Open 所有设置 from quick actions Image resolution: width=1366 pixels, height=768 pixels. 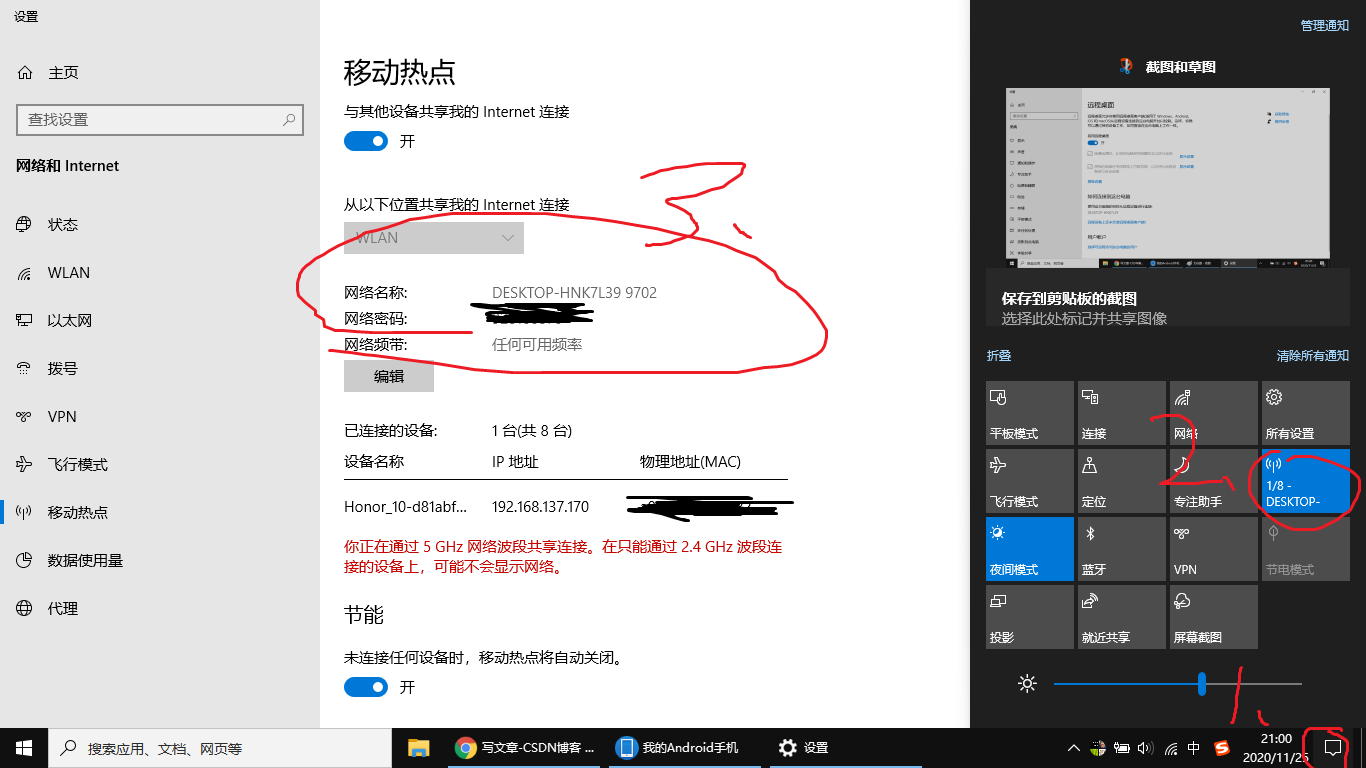(x=1305, y=412)
